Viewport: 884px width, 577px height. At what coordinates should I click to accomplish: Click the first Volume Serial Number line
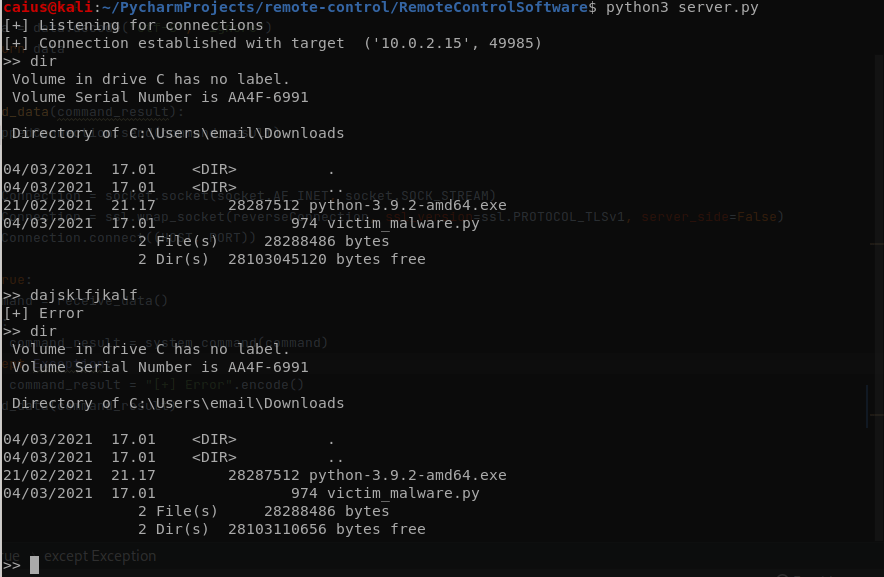point(160,97)
